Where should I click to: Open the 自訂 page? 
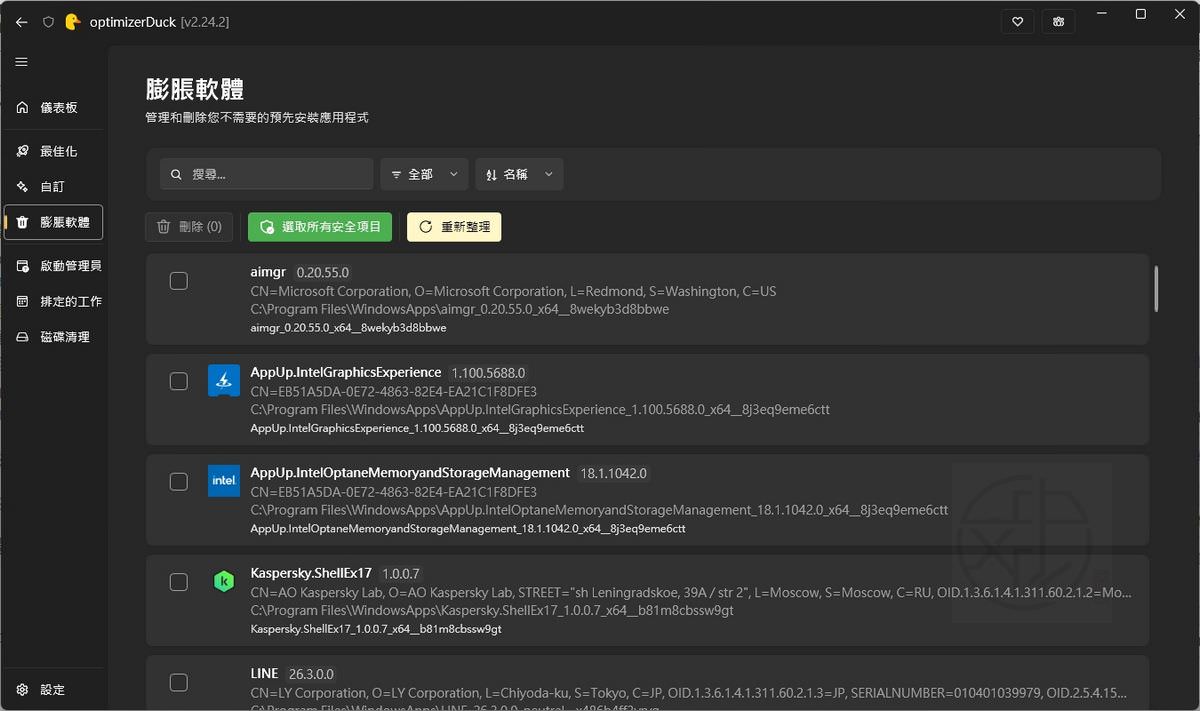click(x=54, y=186)
